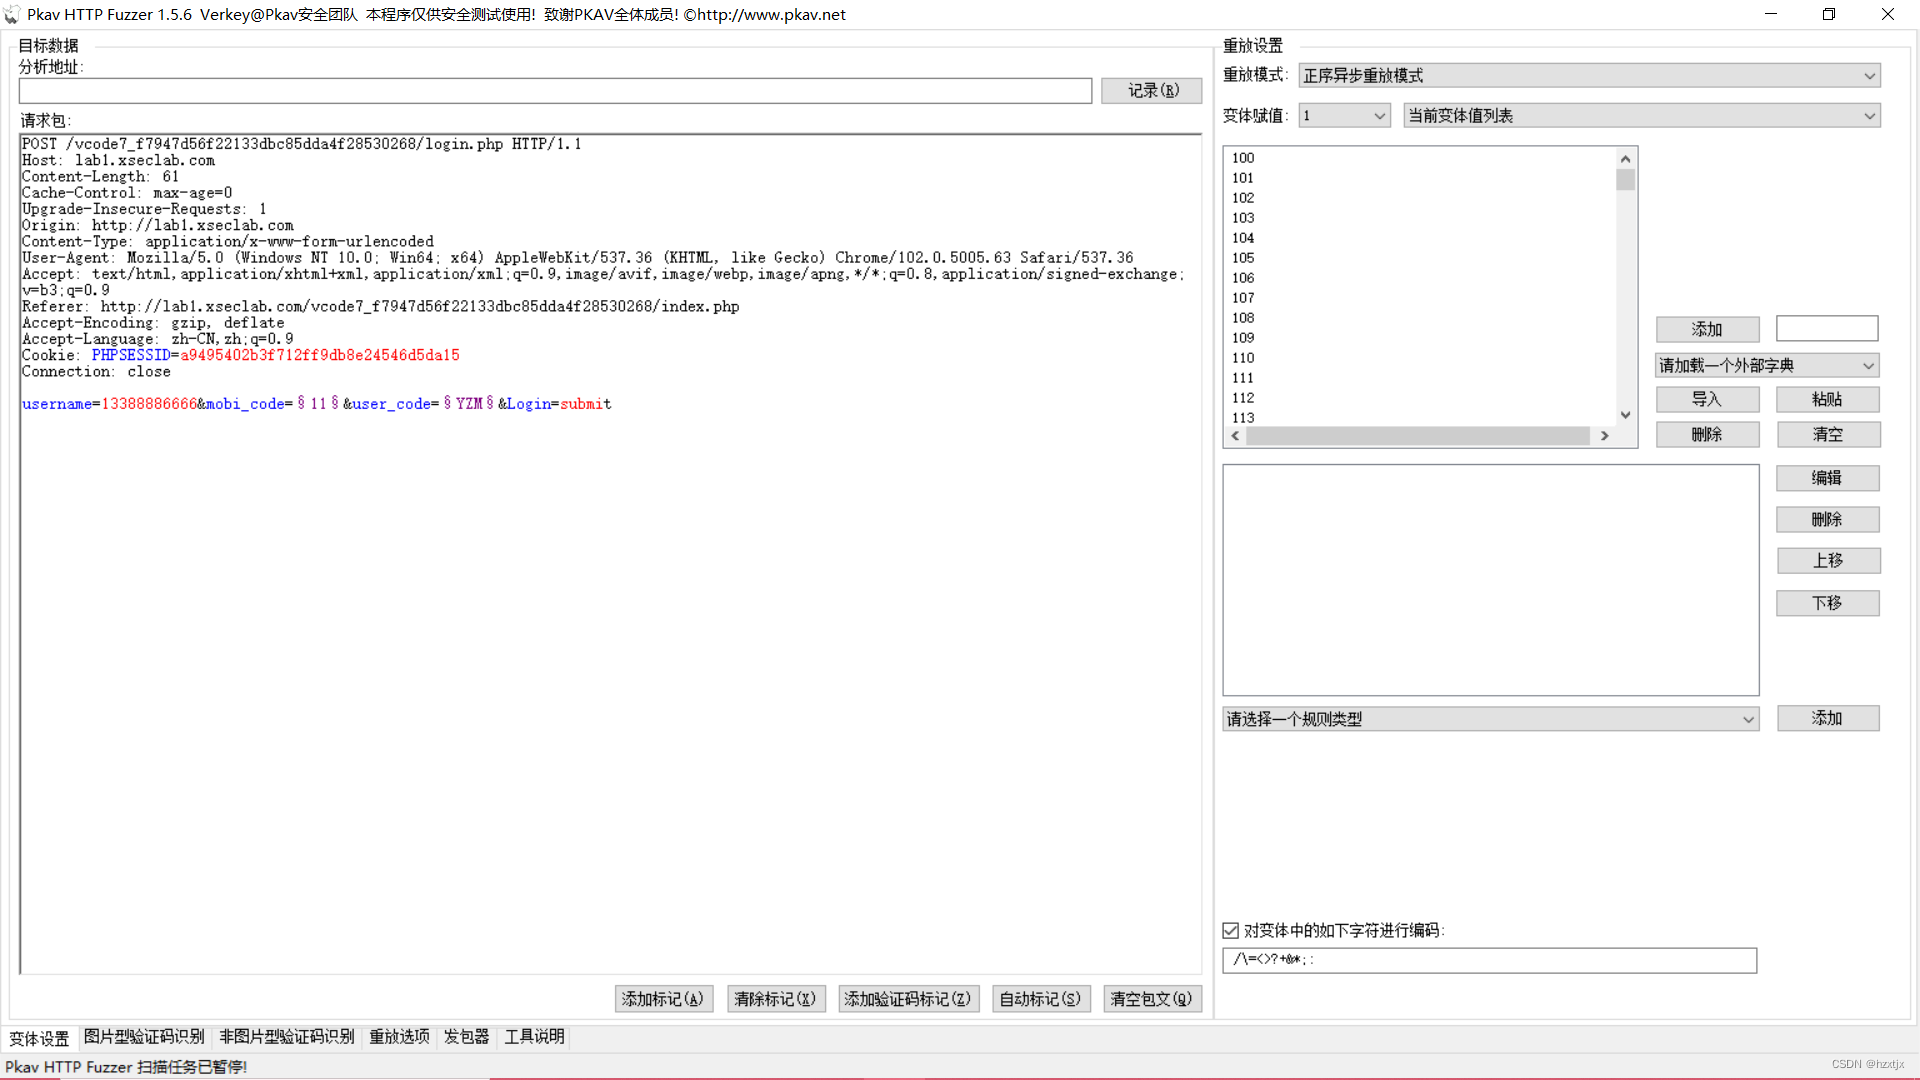1920x1080 pixels.
Task: Click the 粘贴 button
Action: [1827, 400]
